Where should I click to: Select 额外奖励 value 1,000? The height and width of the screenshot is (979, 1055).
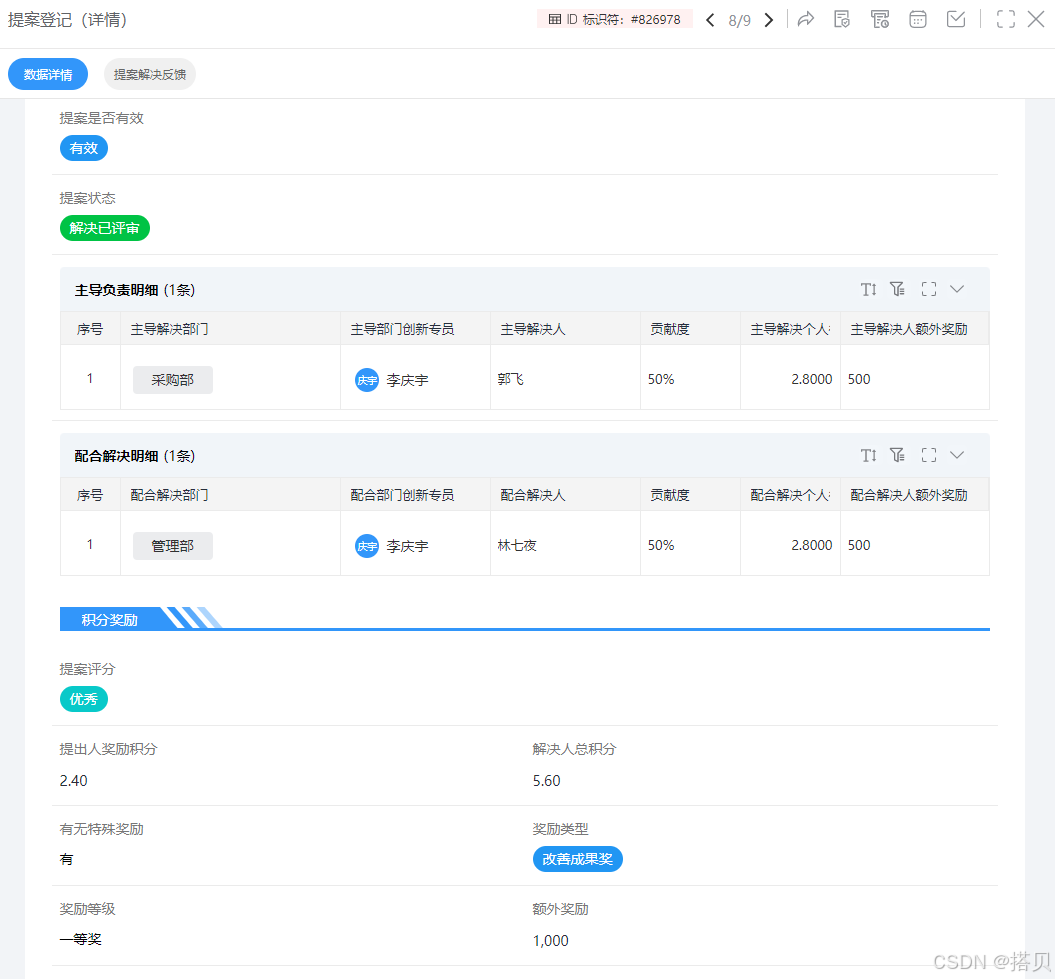point(550,941)
